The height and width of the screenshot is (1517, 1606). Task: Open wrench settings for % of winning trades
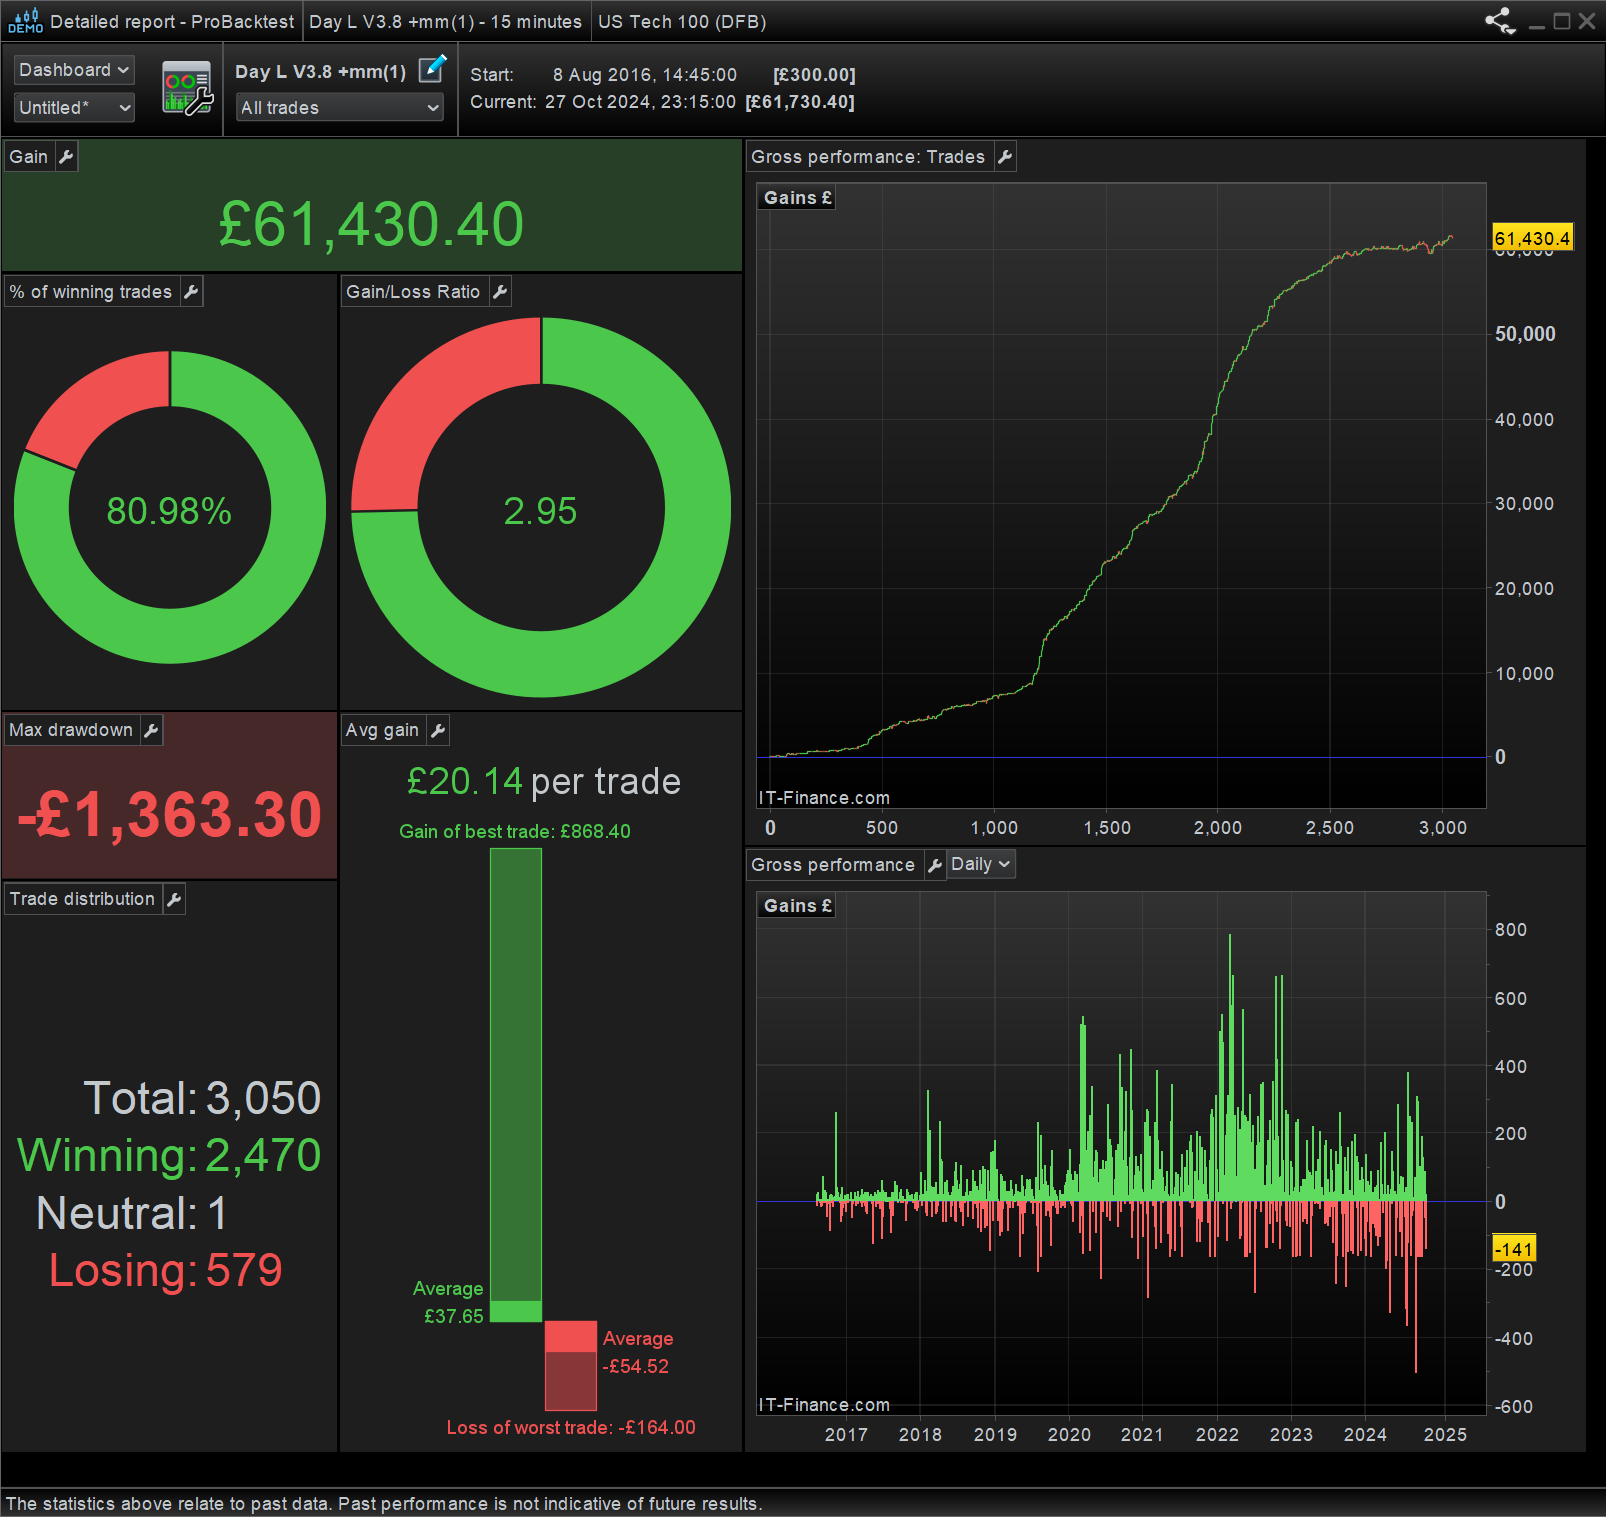point(191,292)
